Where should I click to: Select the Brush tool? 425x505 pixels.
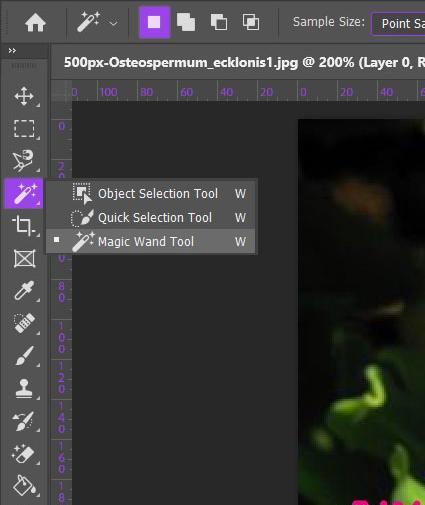(x=24, y=355)
